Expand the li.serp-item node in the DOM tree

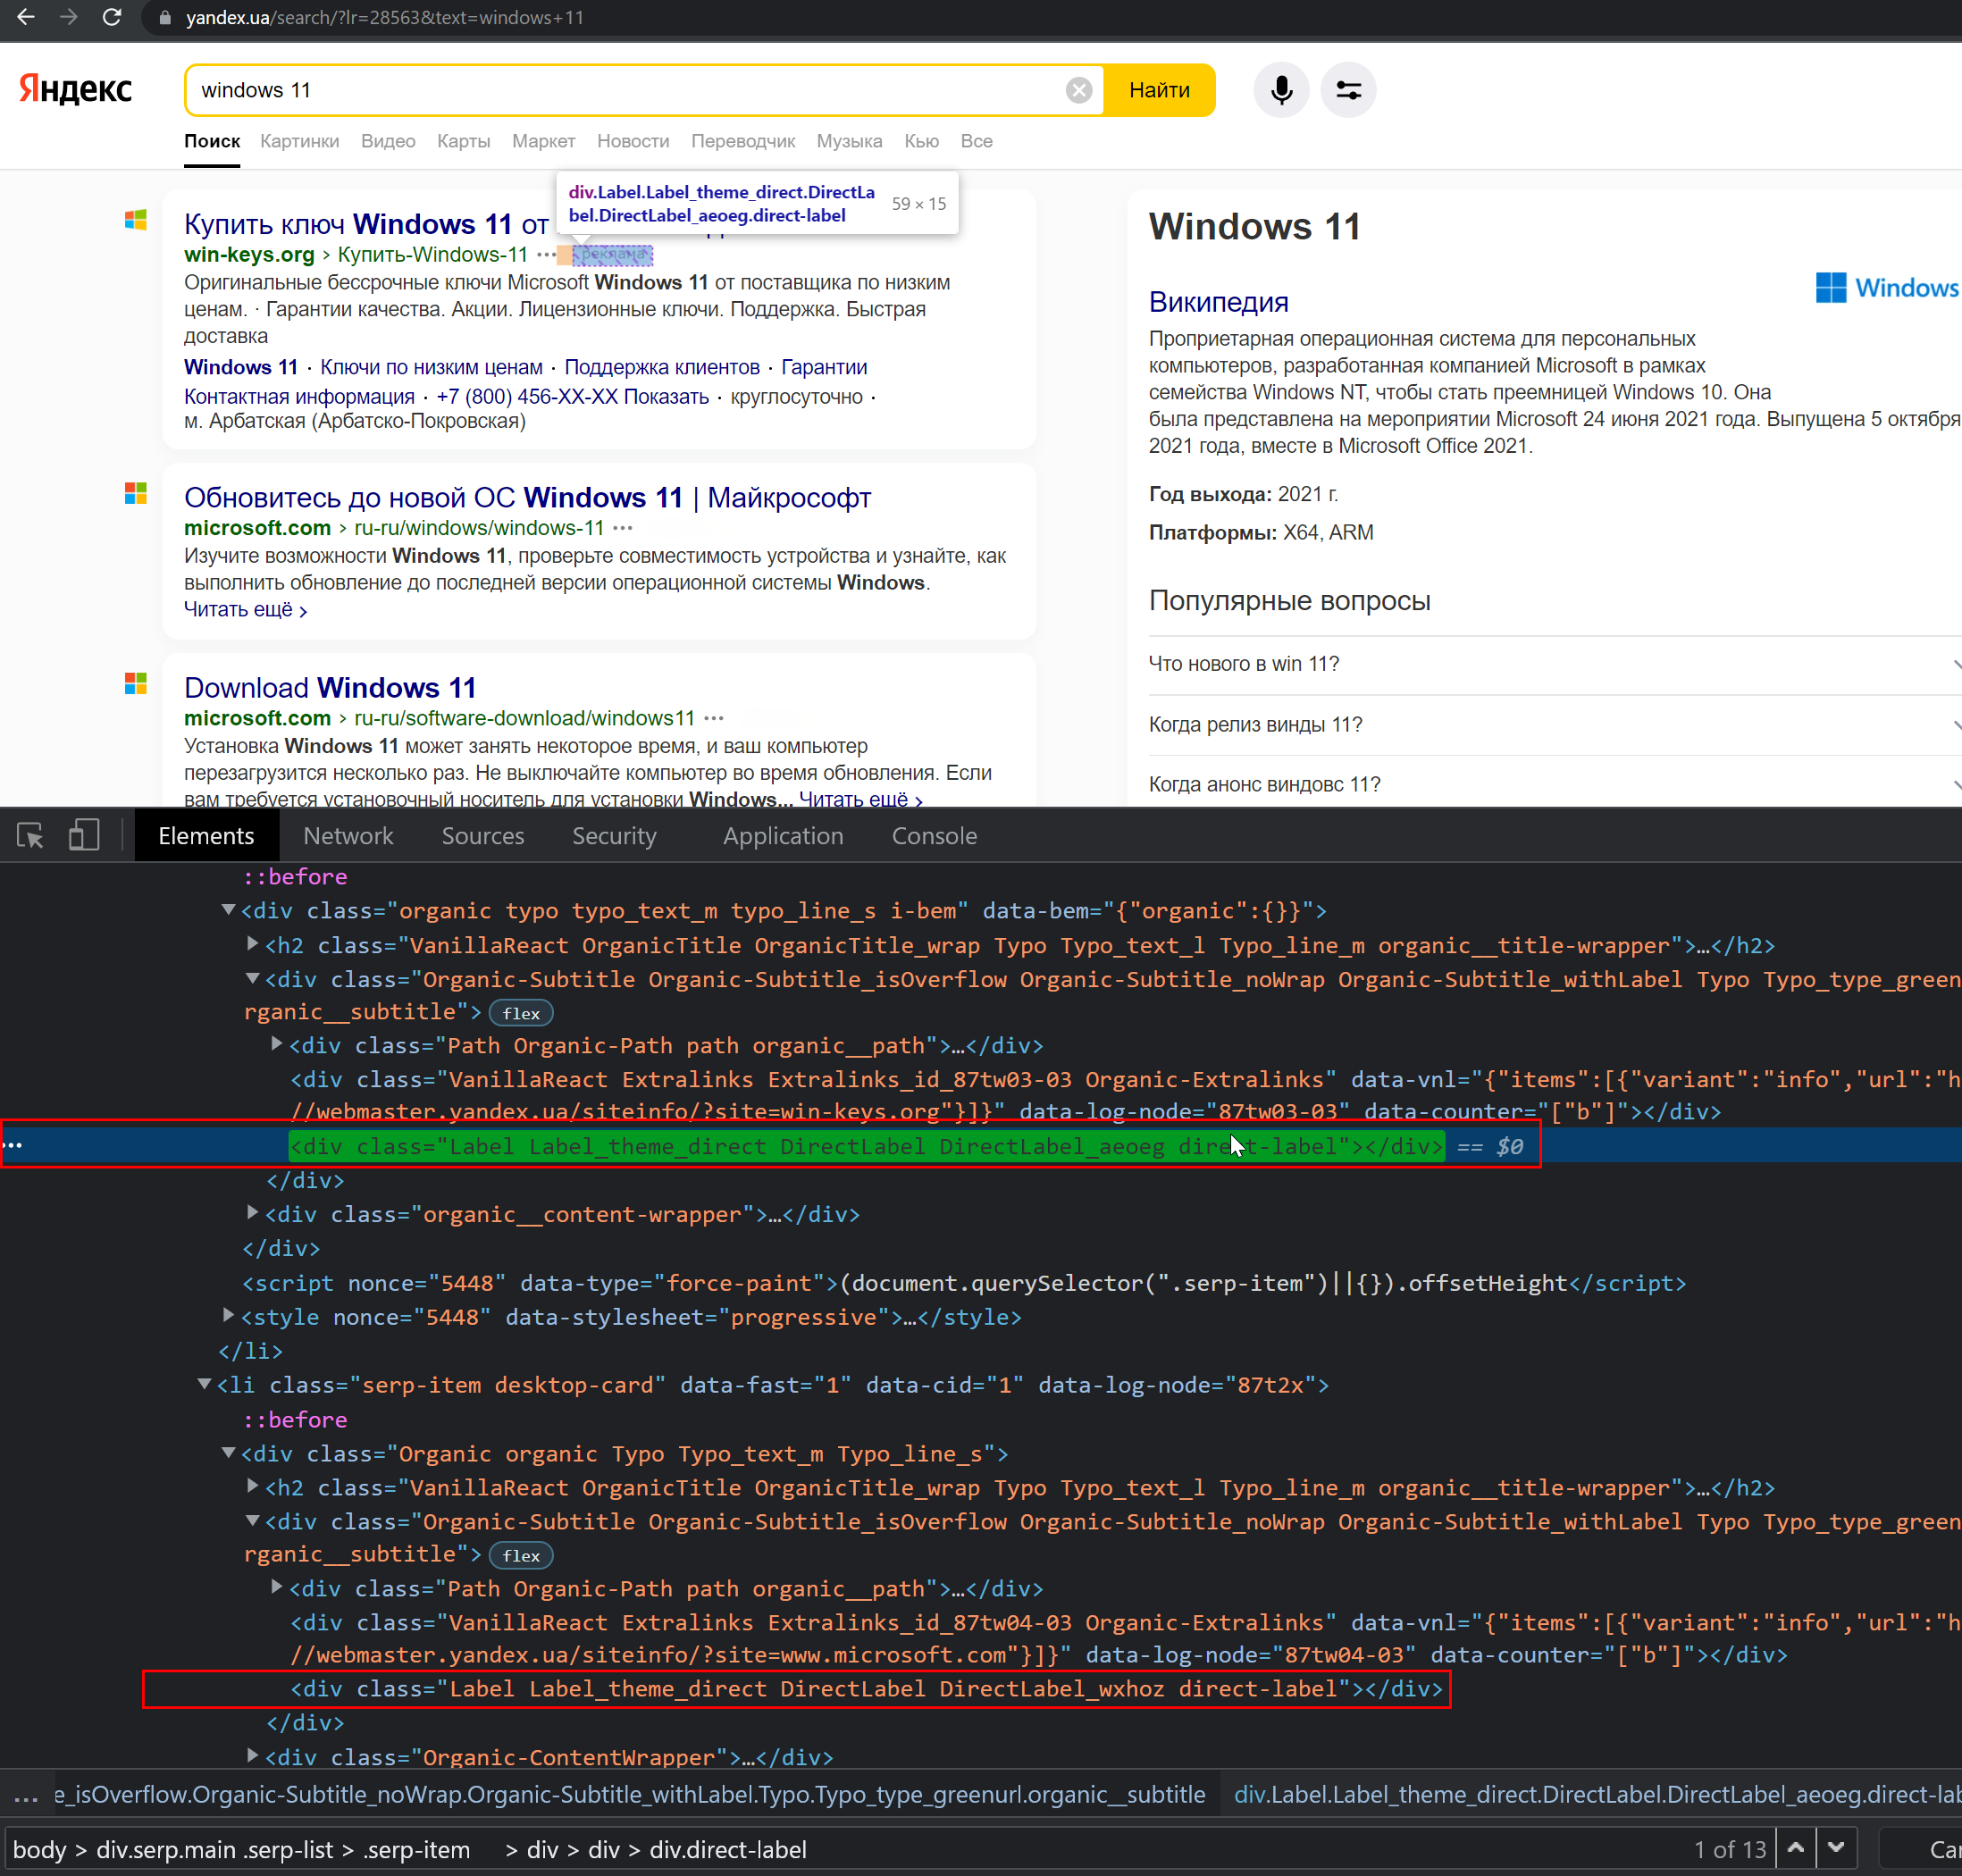[x=203, y=1385]
